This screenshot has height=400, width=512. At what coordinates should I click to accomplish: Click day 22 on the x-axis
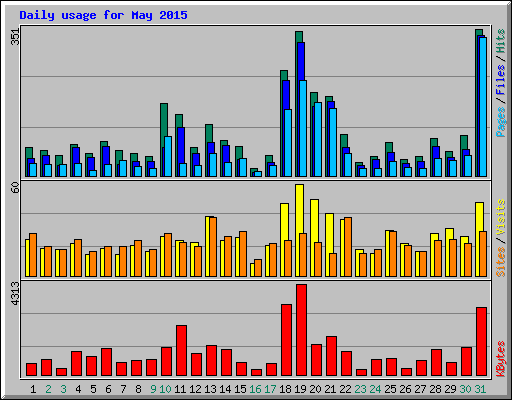pos(345,389)
